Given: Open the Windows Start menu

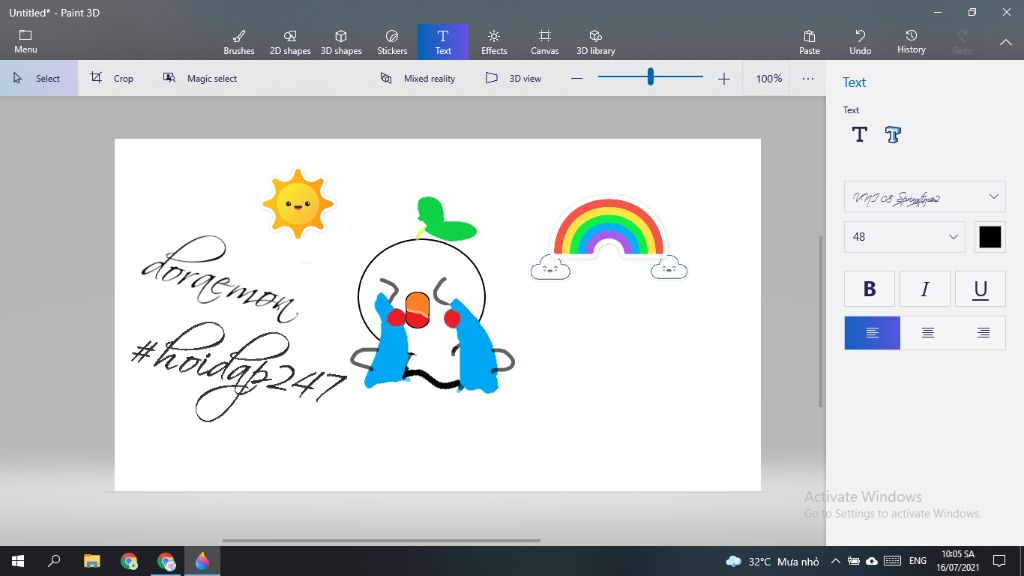Looking at the screenshot, I should pos(18,561).
